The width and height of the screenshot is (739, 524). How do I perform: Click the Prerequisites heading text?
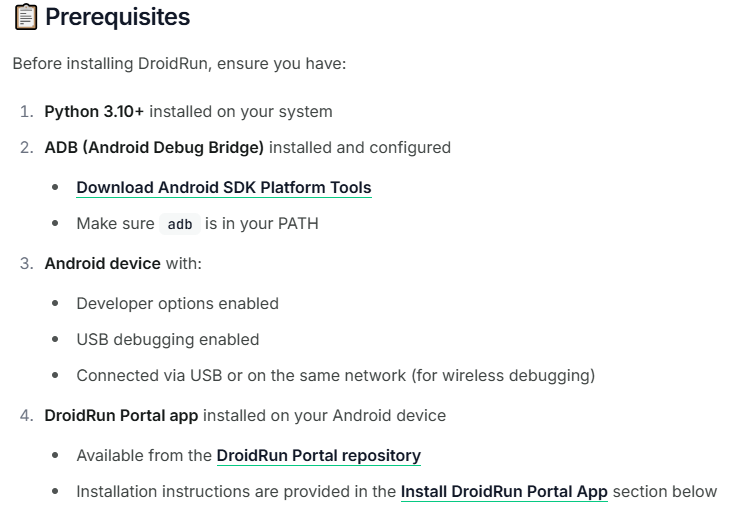click(x=117, y=17)
